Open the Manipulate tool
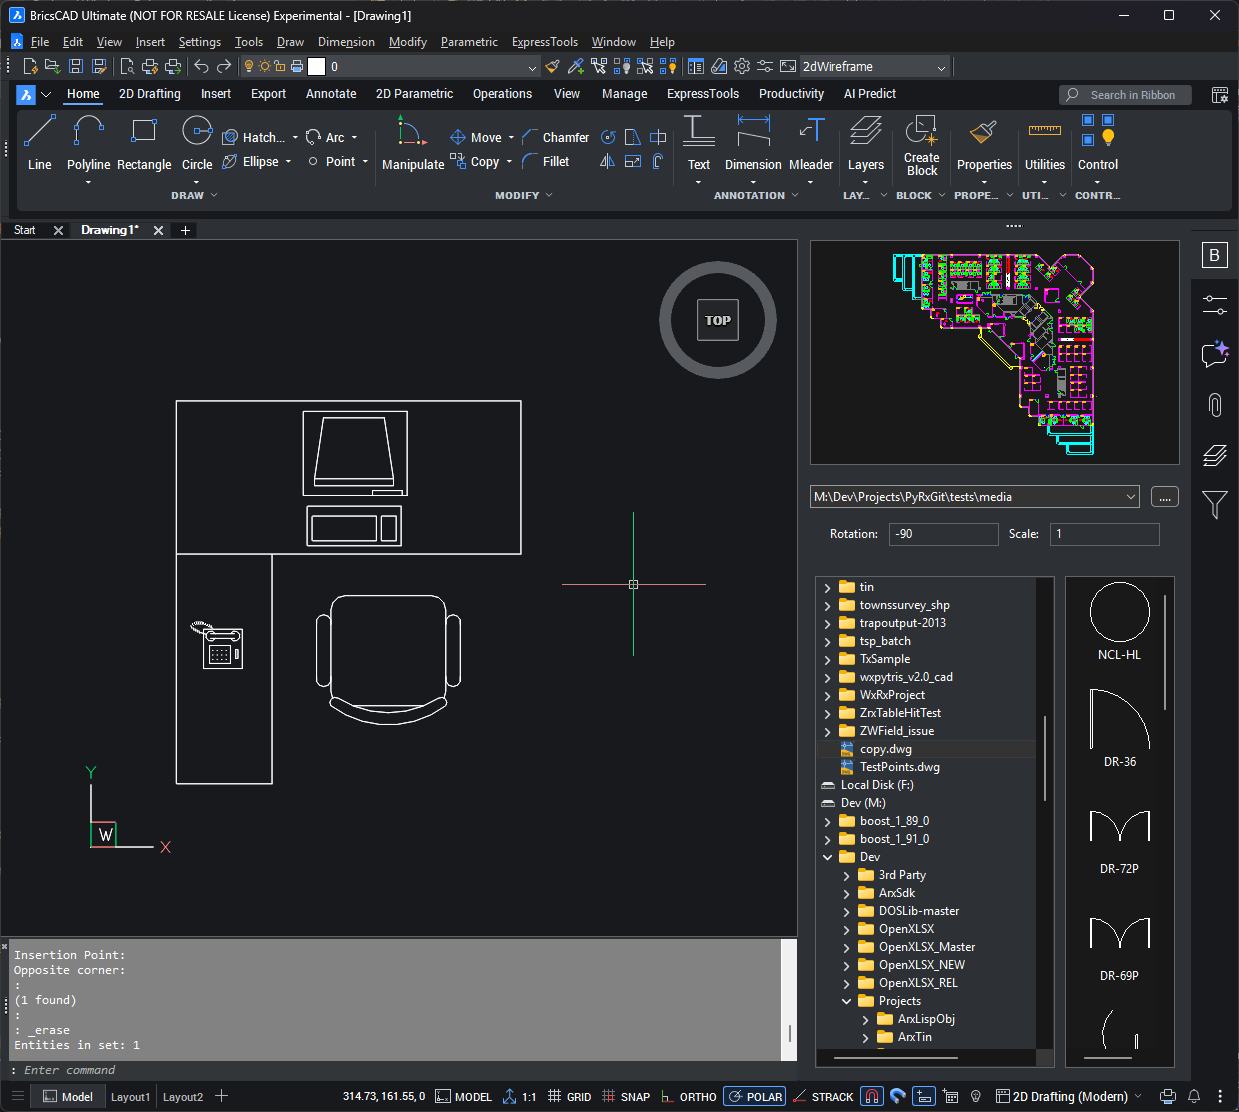 pyautogui.click(x=412, y=143)
